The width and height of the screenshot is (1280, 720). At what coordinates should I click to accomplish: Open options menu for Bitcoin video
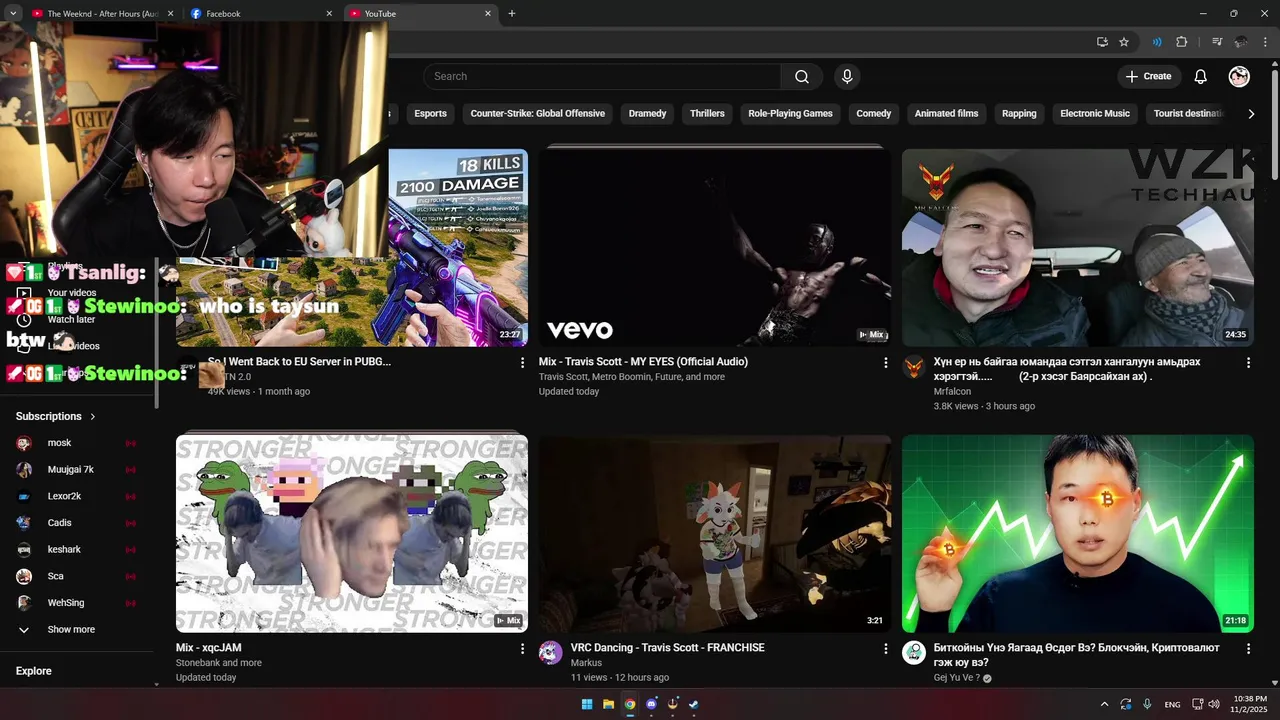click(1248, 649)
